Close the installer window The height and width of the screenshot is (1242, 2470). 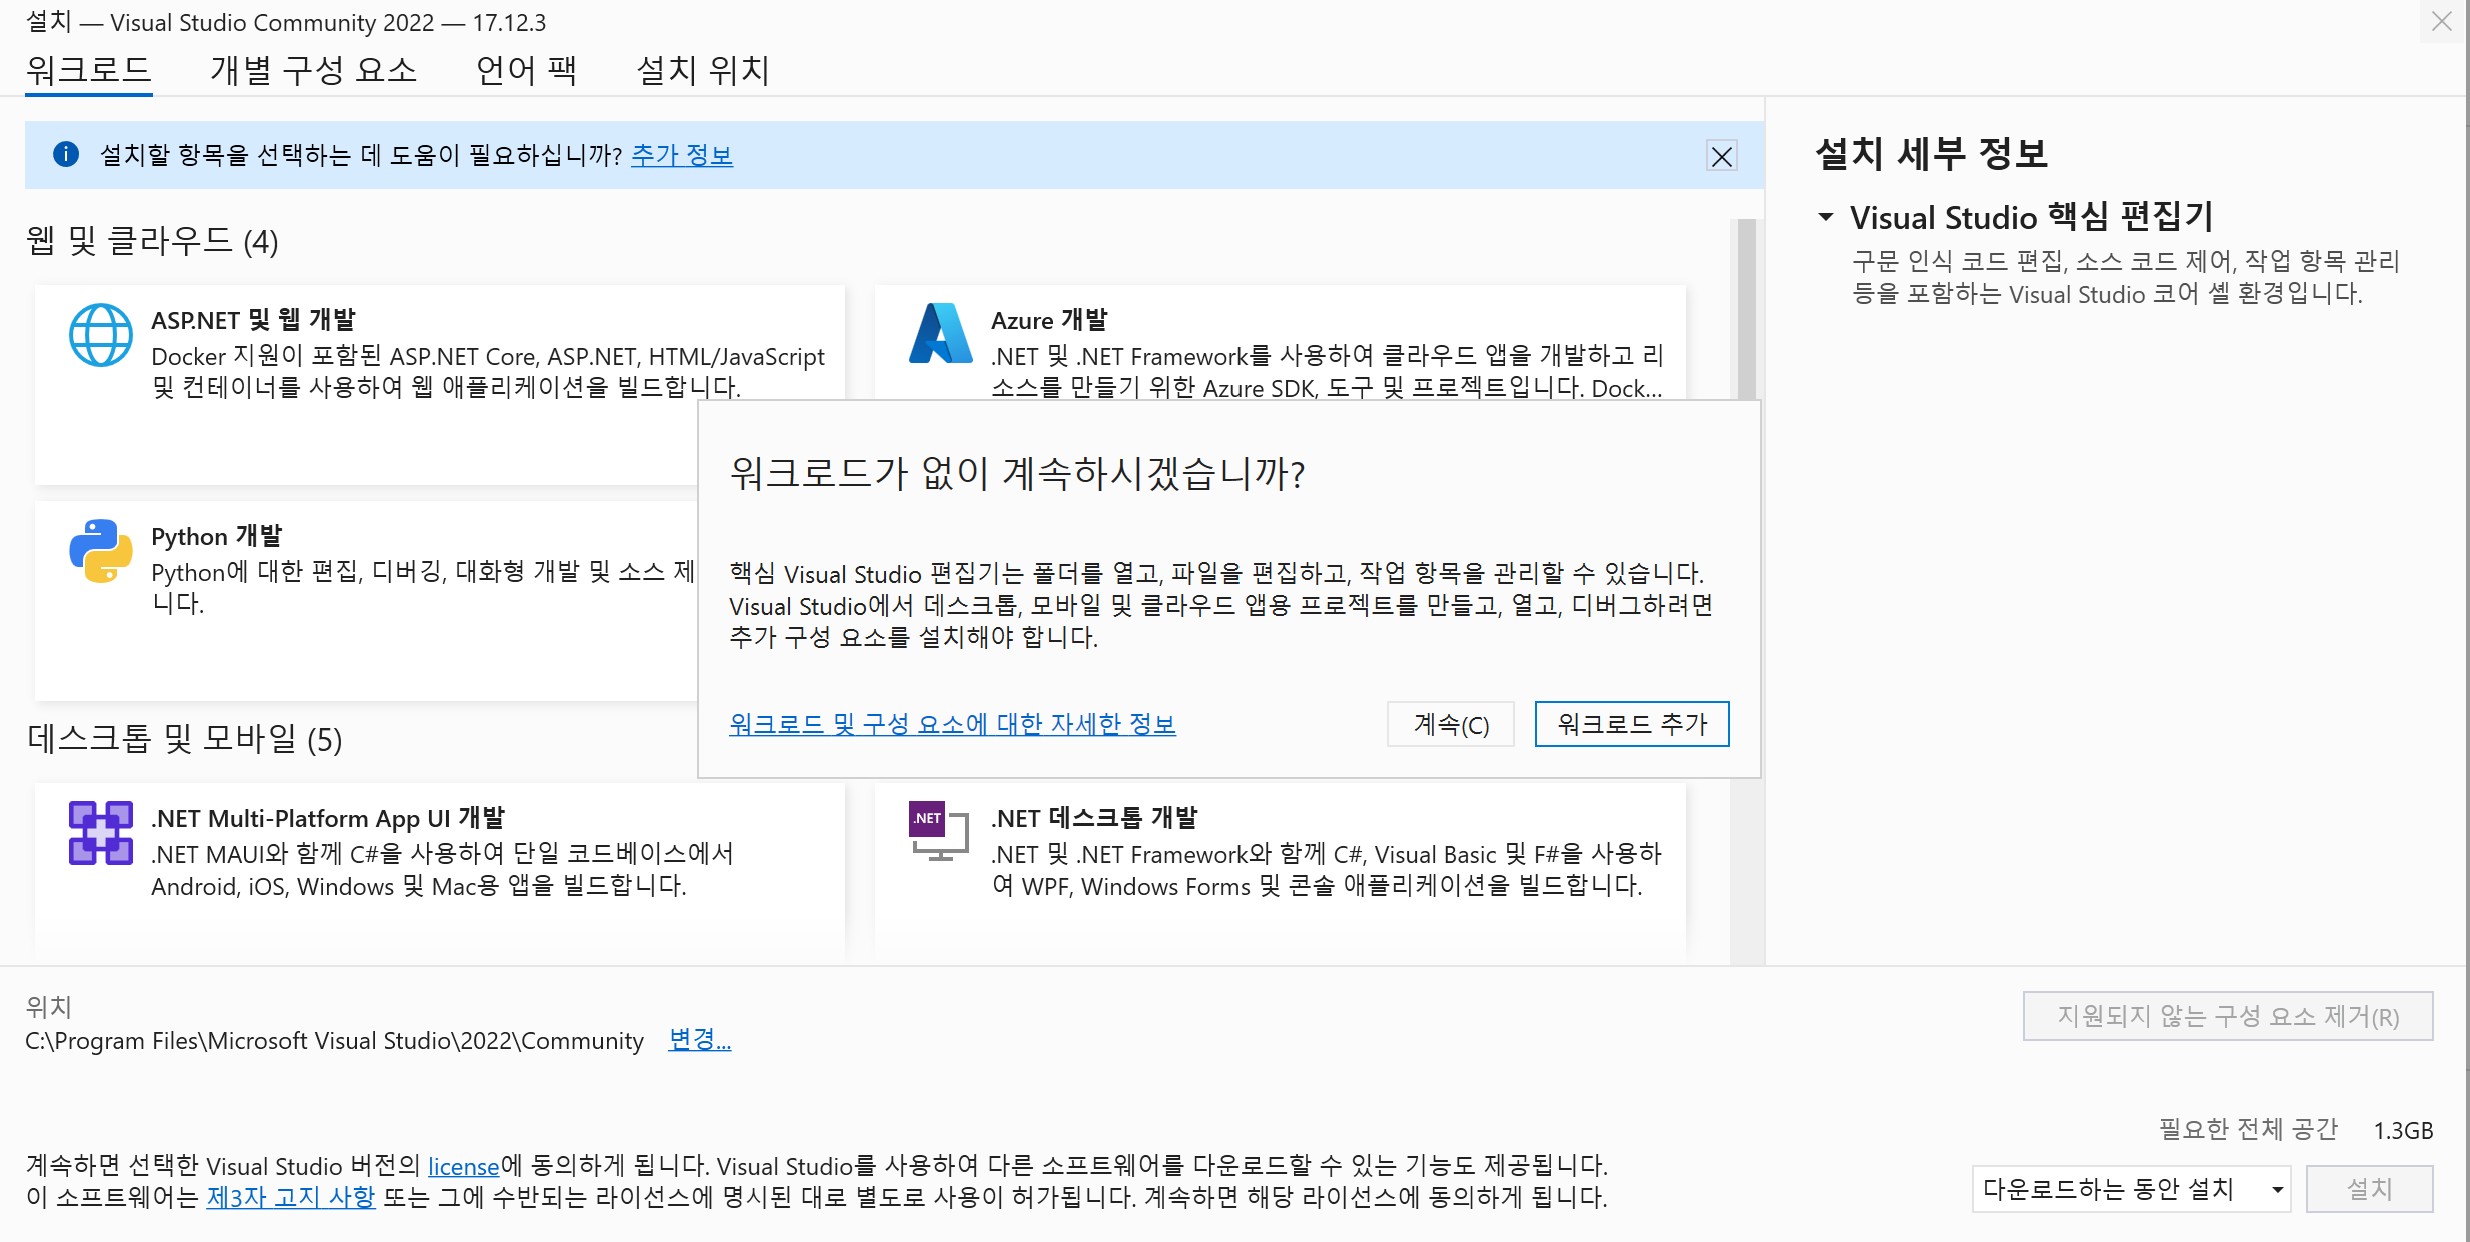(2441, 22)
